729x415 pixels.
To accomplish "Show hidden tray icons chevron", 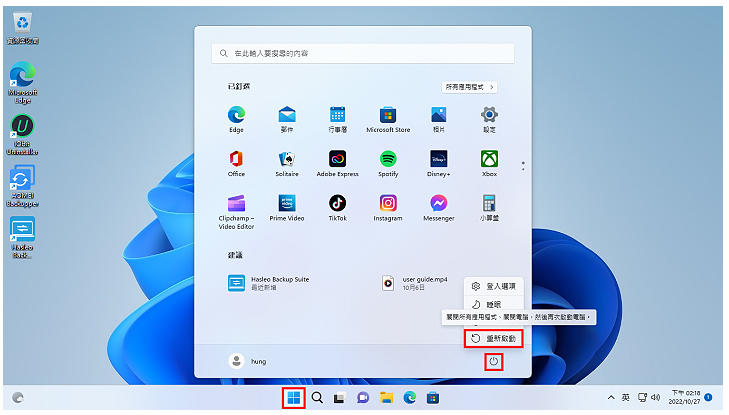I will coord(611,397).
